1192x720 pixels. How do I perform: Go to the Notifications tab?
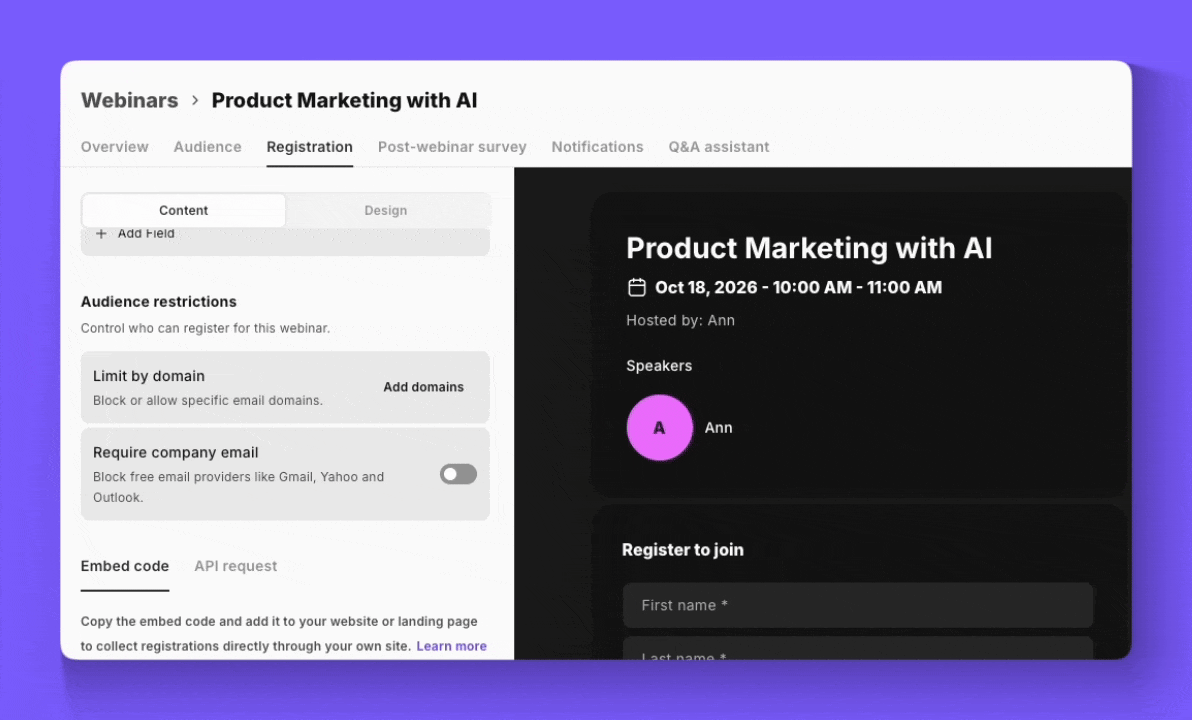598,147
